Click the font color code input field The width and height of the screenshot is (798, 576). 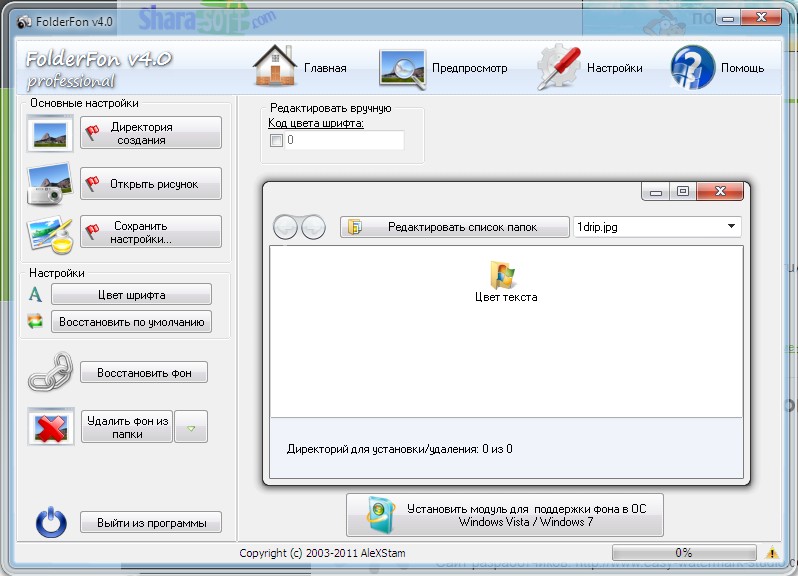(344, 140)
